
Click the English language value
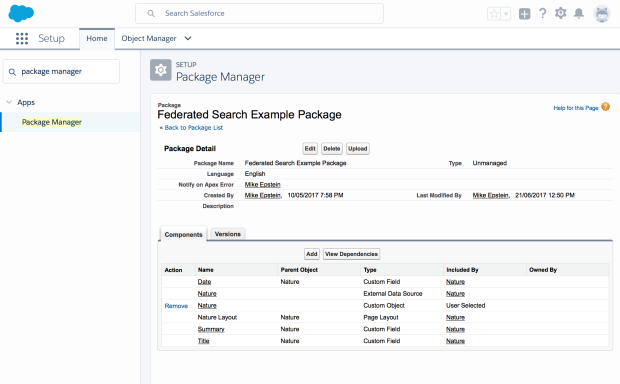tap(255, 174)
